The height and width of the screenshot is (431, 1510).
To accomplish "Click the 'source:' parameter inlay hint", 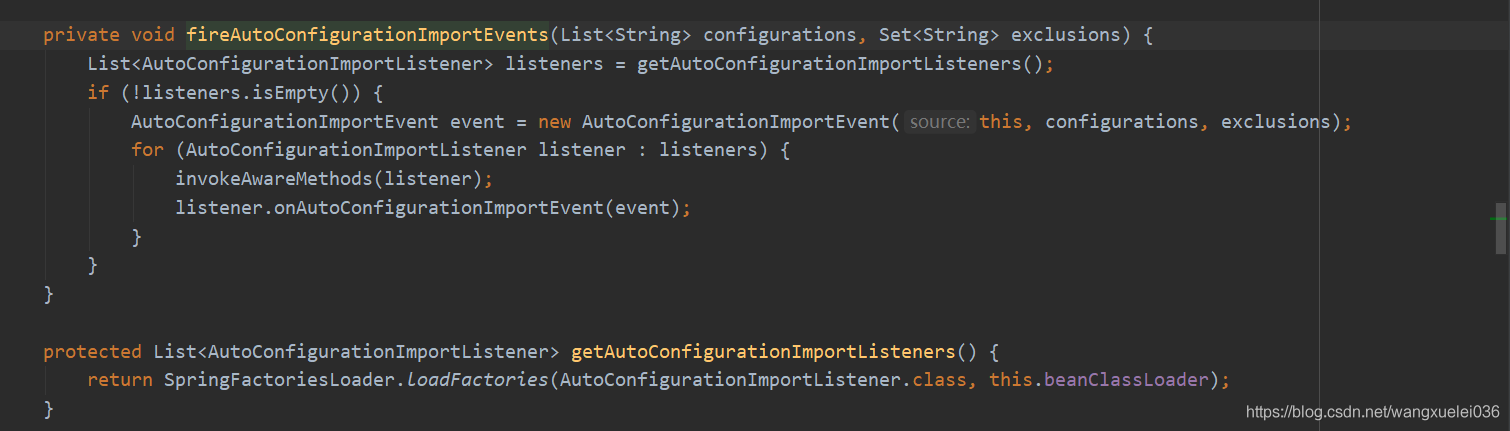I will (x=939, y=122).
